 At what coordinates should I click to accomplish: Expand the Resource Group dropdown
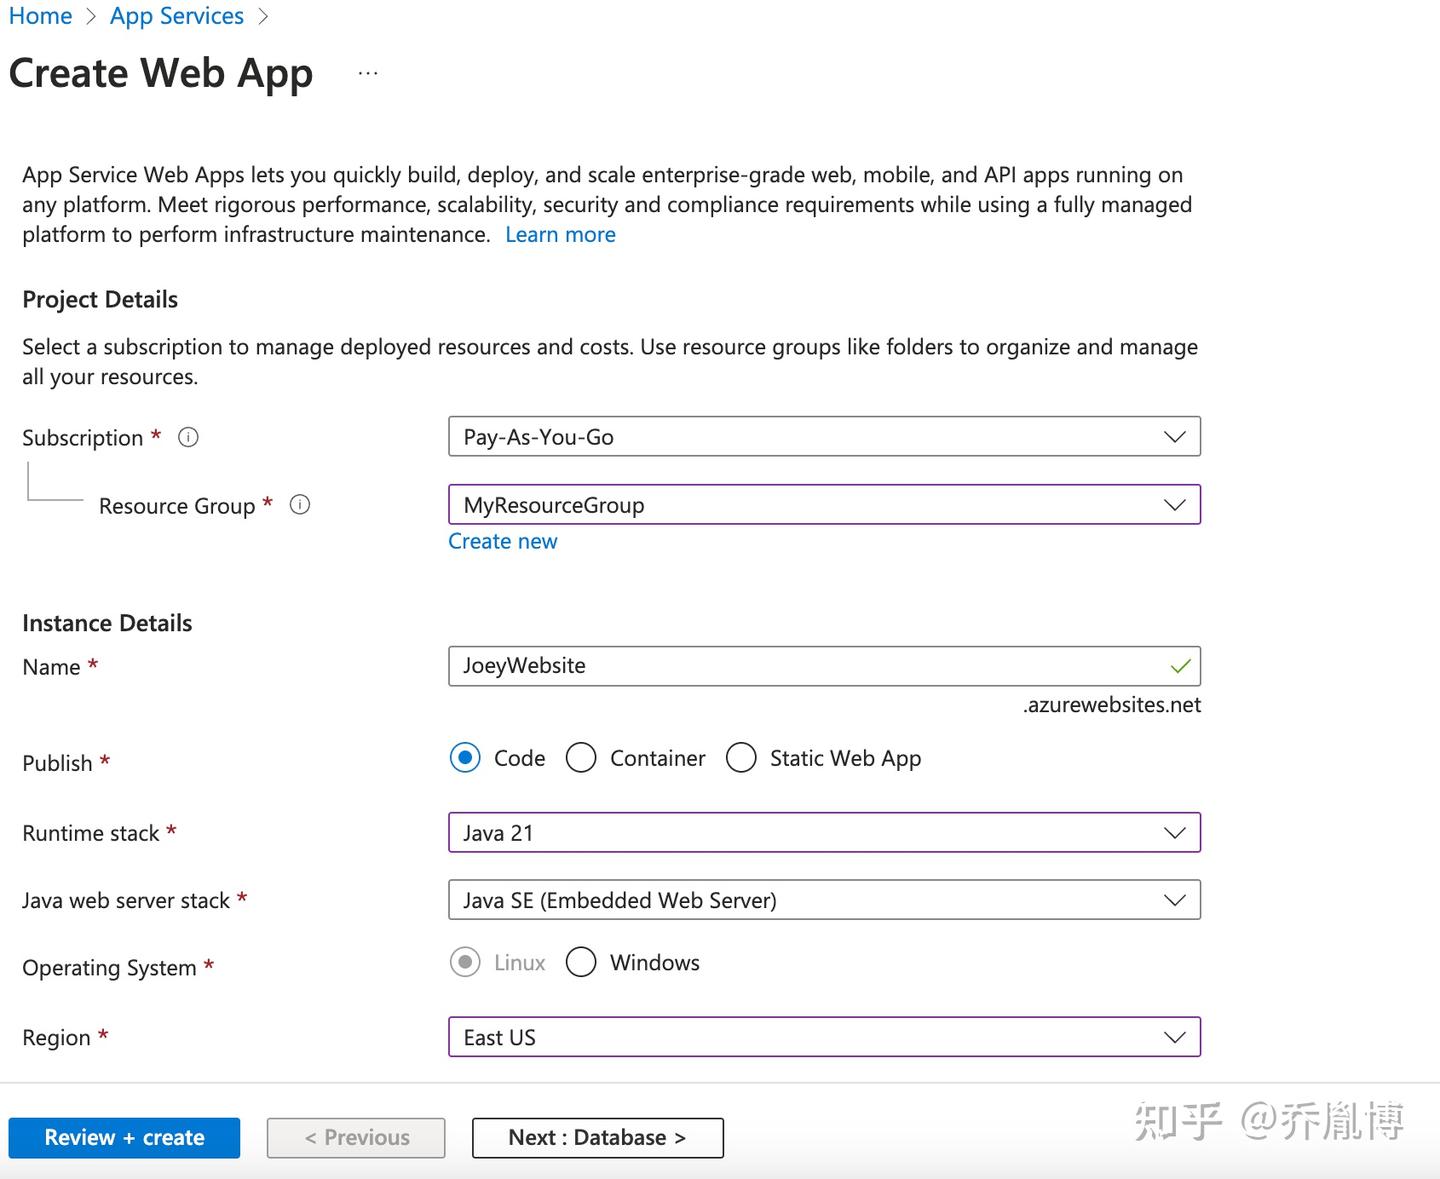point(824,505)
